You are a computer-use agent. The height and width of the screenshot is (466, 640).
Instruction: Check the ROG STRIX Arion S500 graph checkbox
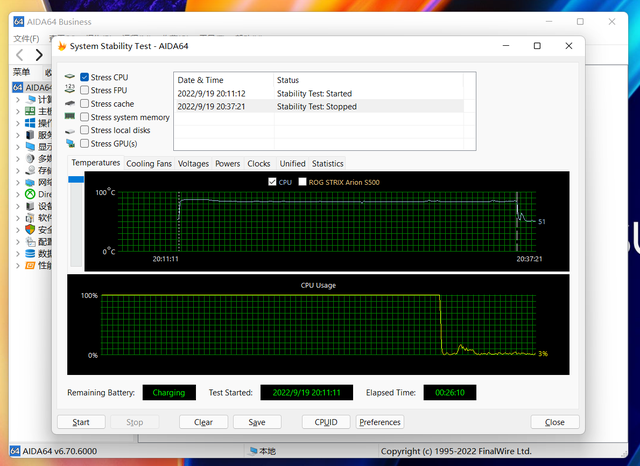pos(302,182)
